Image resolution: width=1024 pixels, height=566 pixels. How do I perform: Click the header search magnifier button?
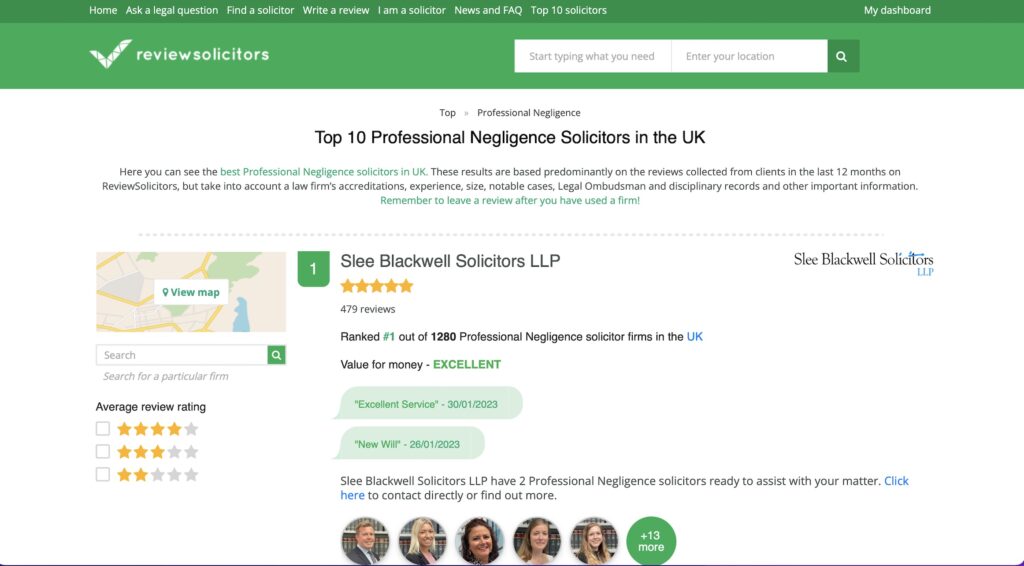coord(843,56)
